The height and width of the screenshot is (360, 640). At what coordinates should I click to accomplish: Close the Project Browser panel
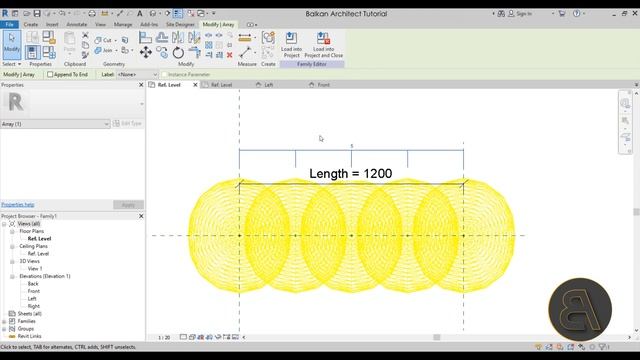[141, 216]
